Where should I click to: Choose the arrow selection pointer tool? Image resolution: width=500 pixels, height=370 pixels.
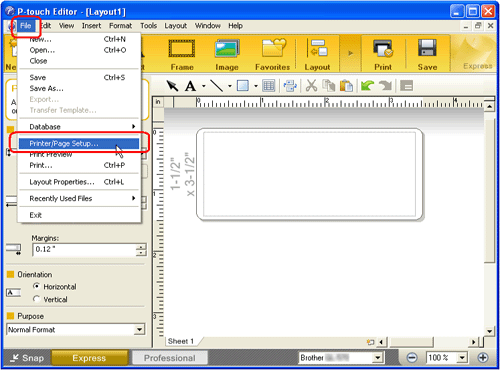click(172, 86)
